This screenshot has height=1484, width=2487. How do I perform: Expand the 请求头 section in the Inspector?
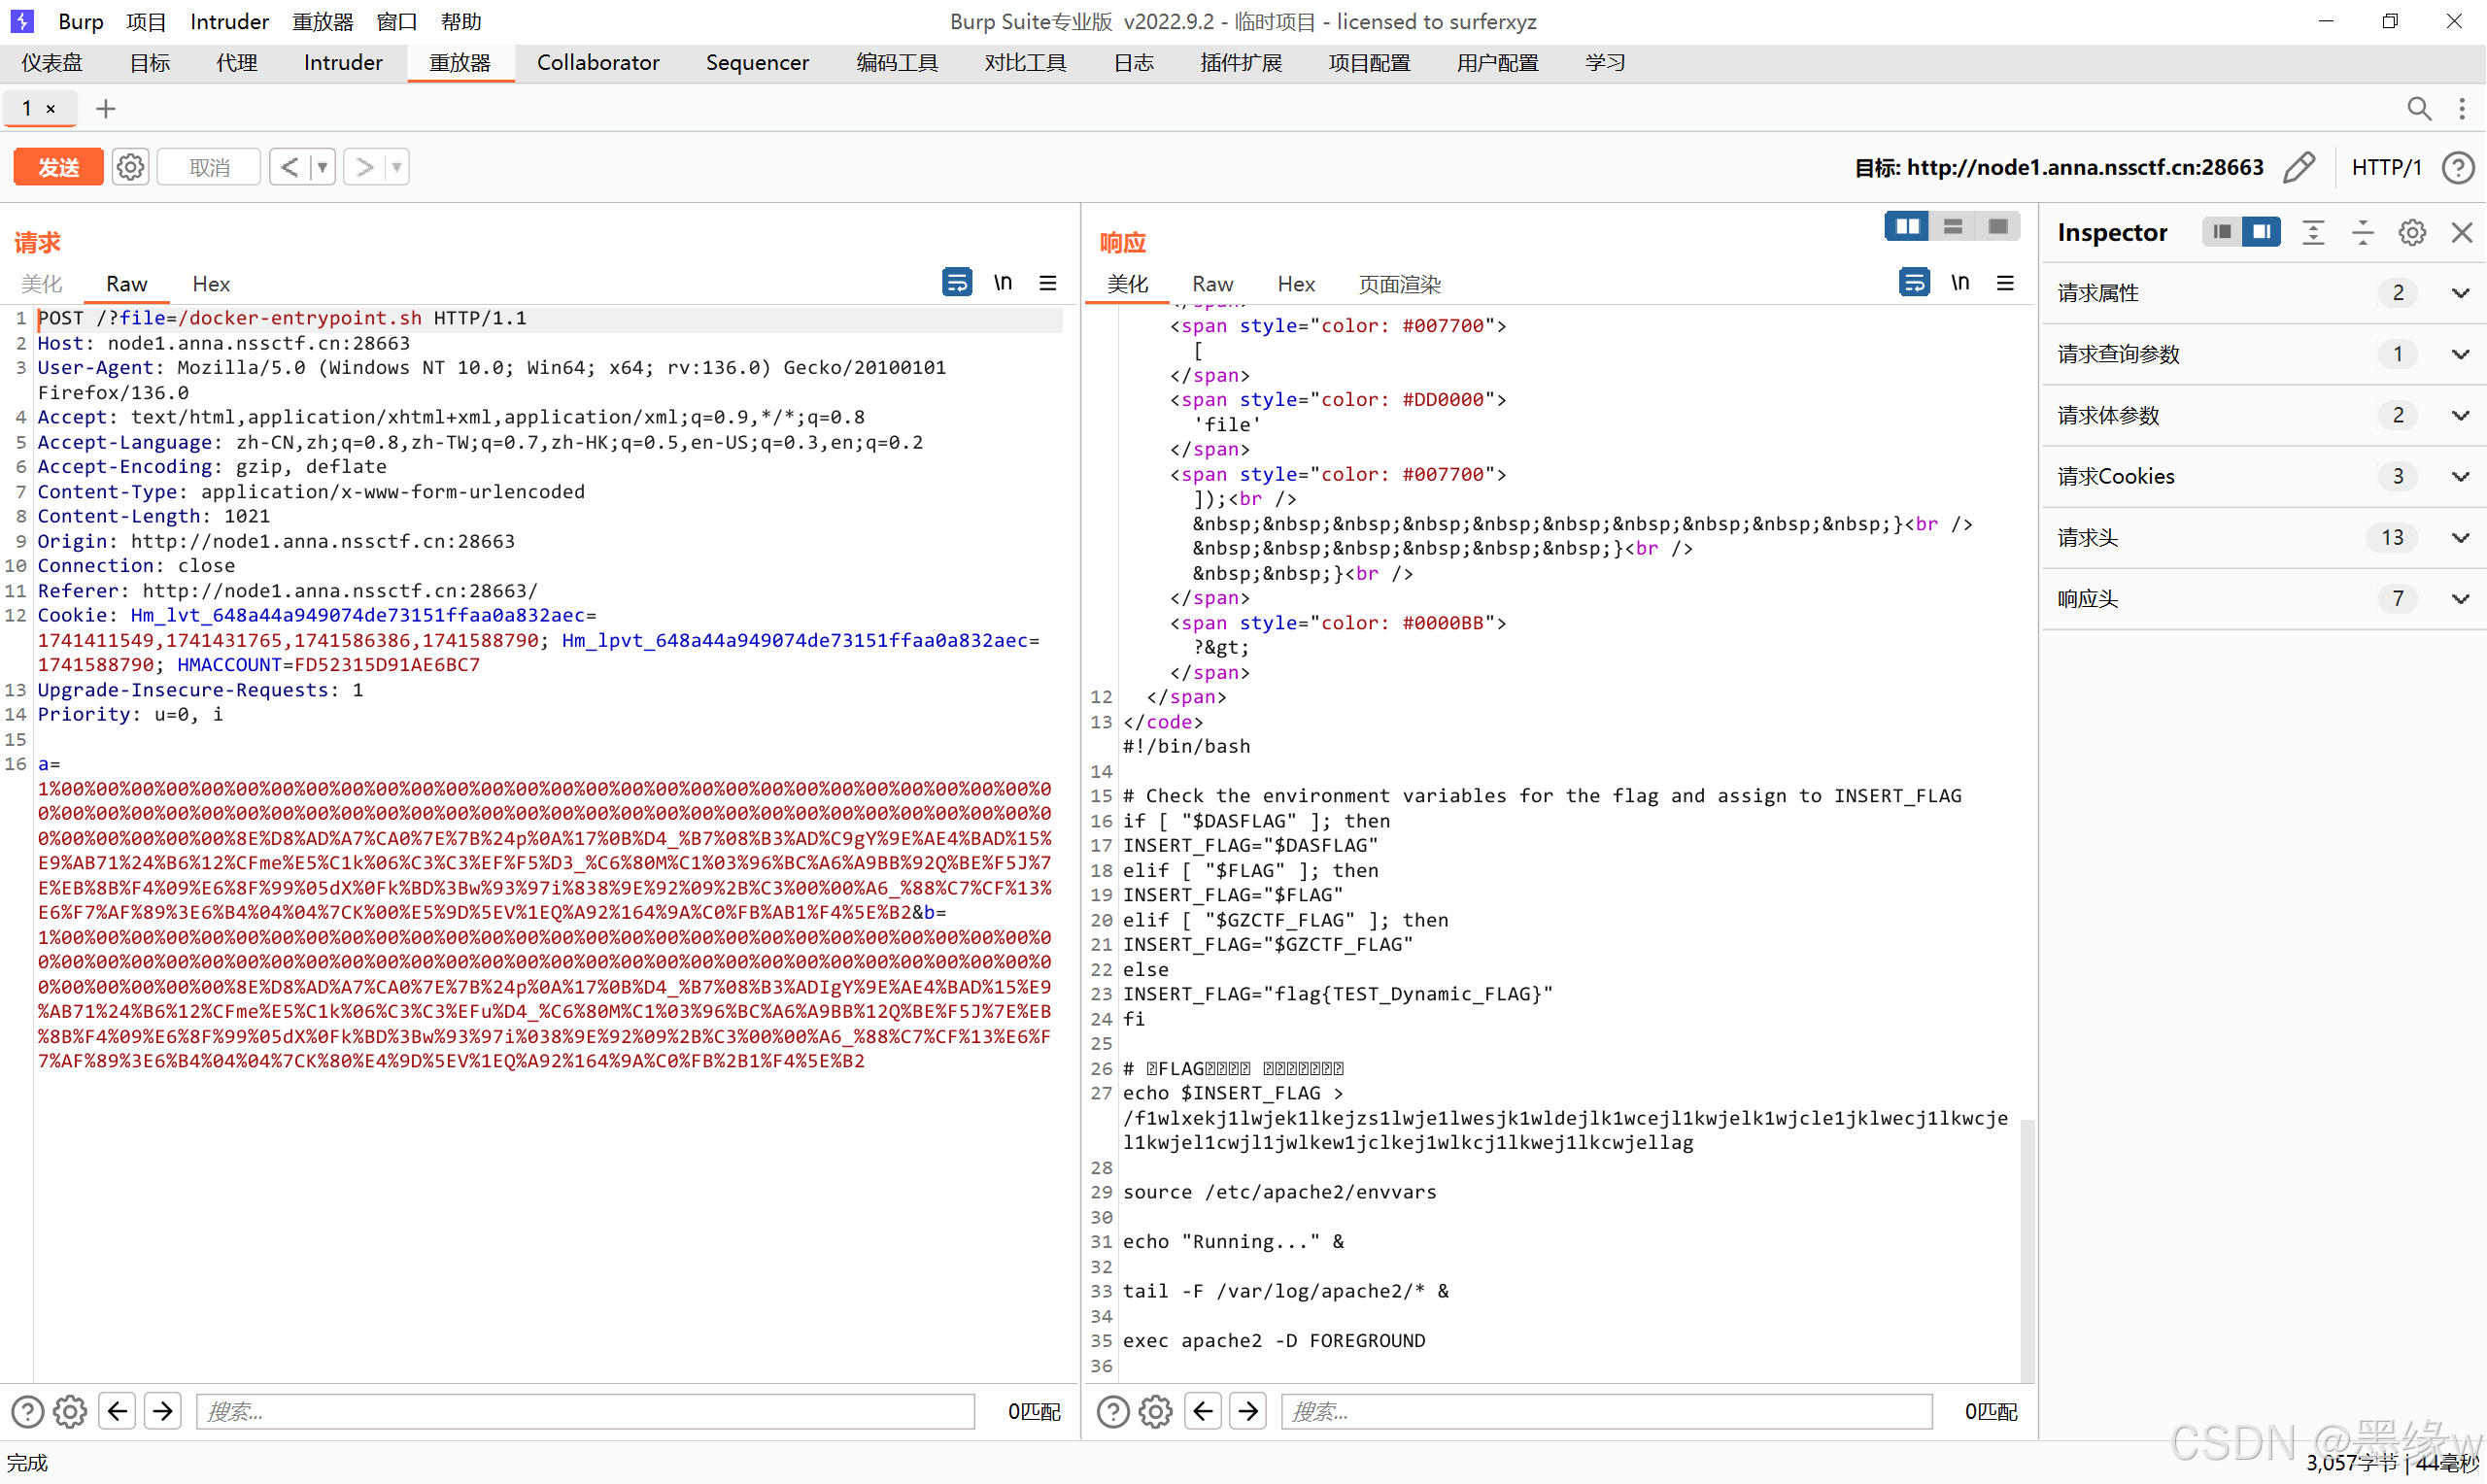(2460, 537)
